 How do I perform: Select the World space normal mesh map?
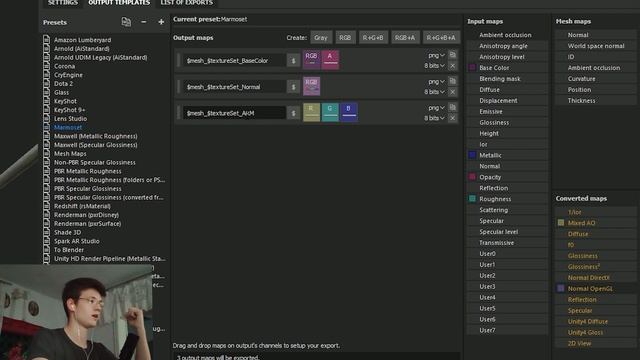point(595,46)
